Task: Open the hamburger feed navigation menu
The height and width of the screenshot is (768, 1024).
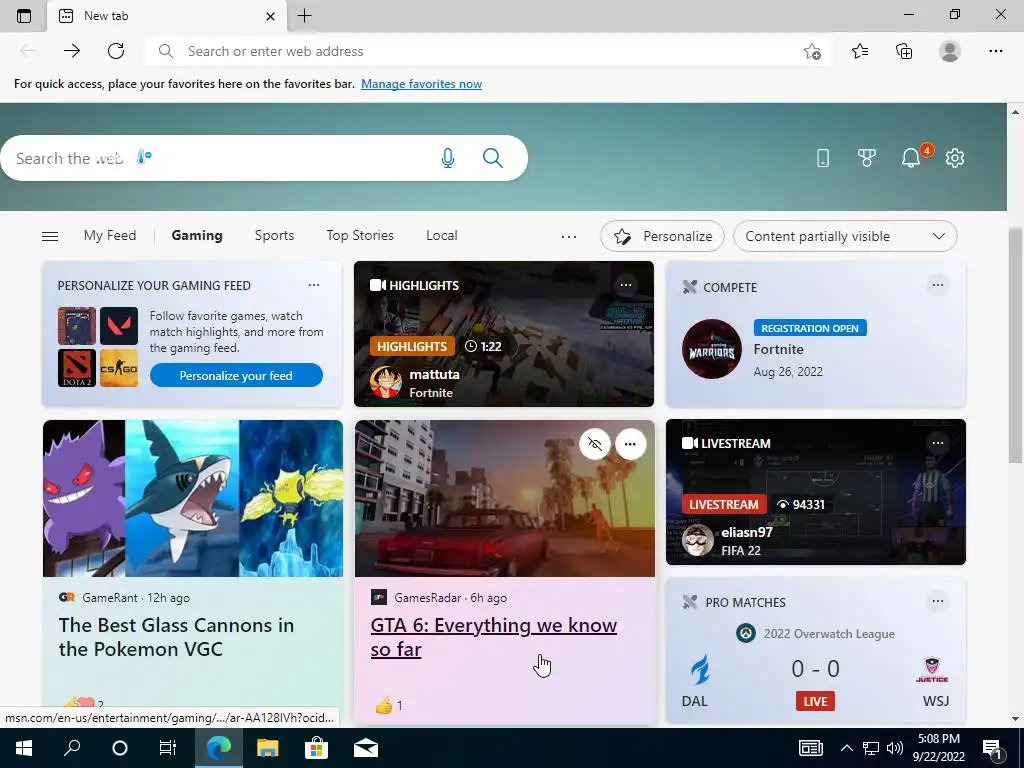Action: (x=50, y=236)
